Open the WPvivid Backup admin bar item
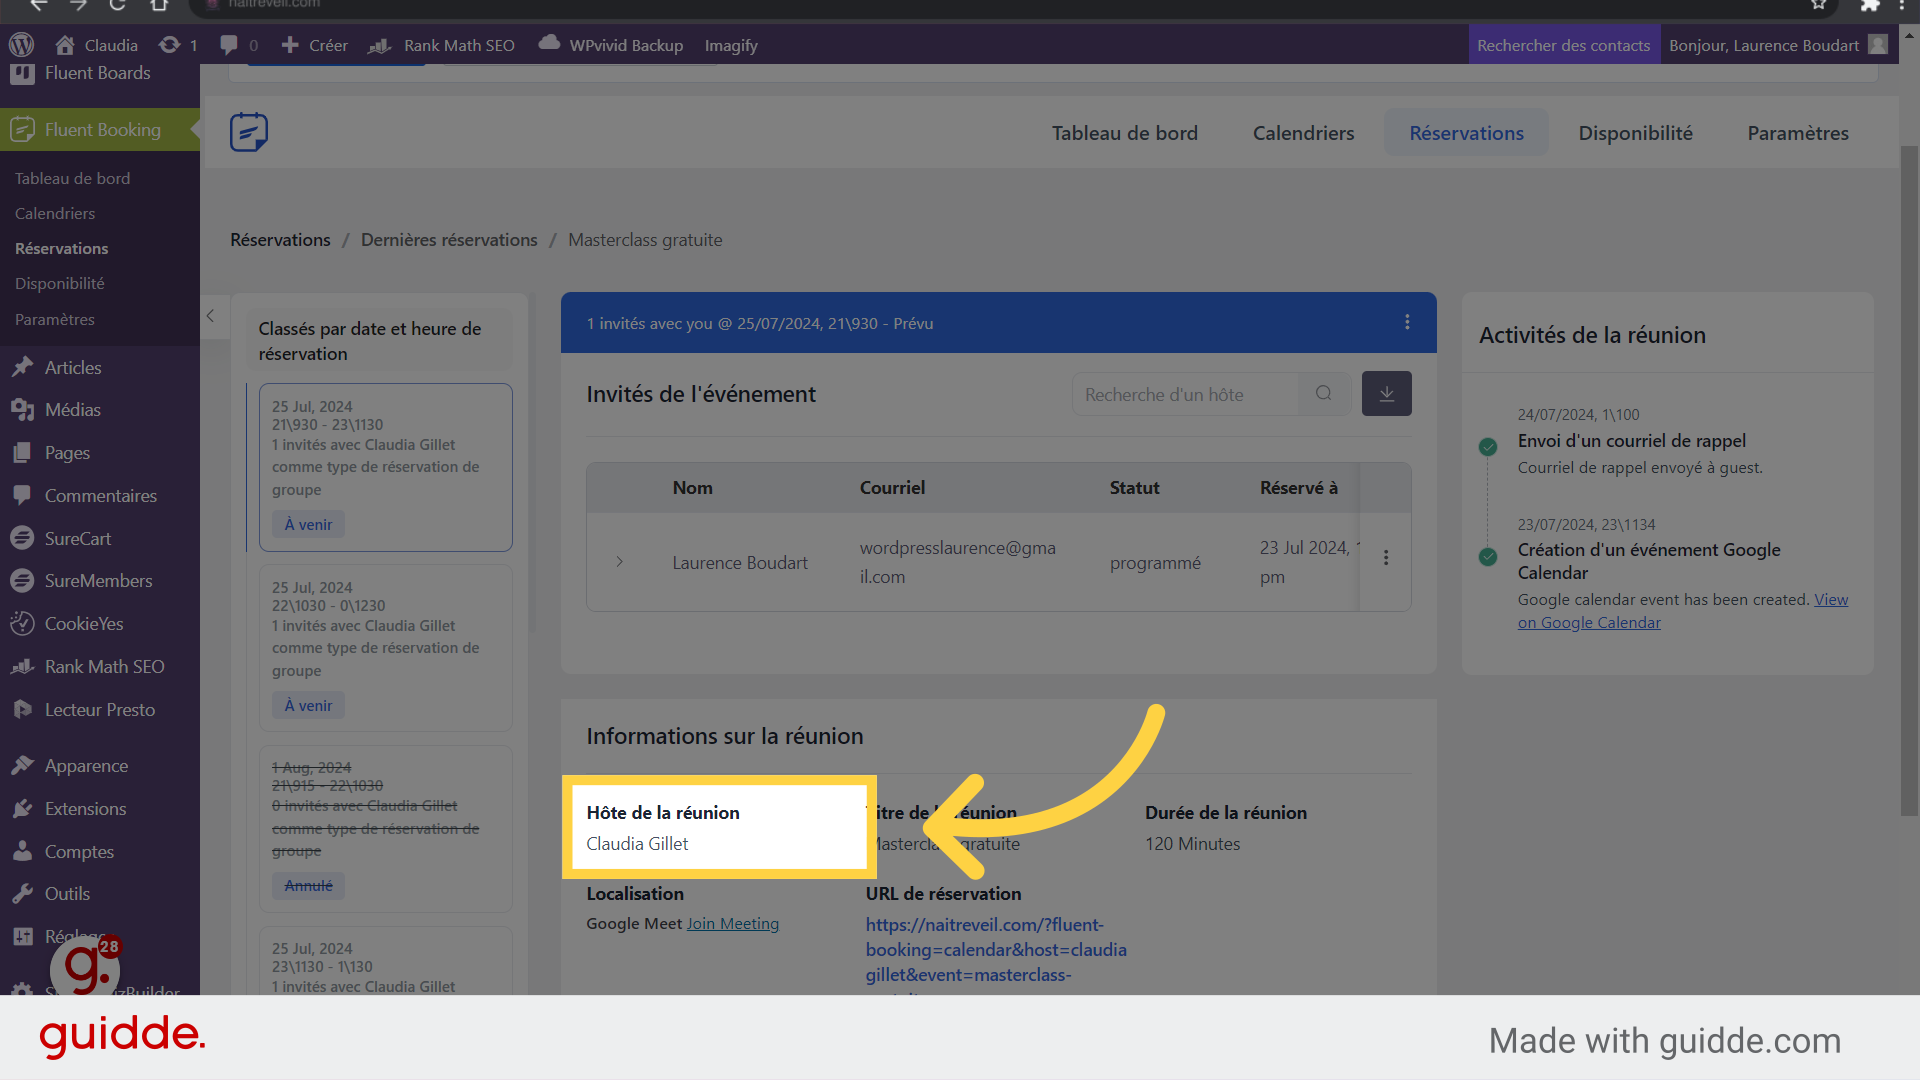The image size is (1920, 1080). tap(611, 45)
